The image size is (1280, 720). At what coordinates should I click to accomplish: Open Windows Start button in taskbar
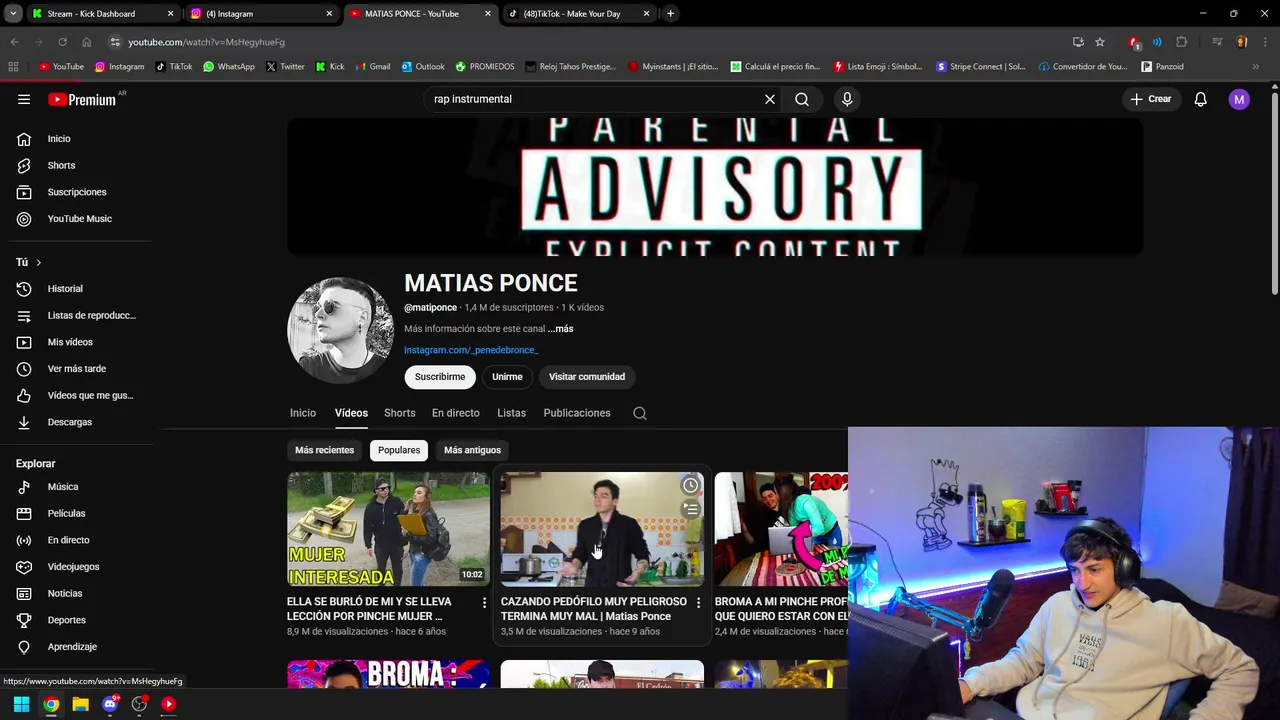coord(21,704)
